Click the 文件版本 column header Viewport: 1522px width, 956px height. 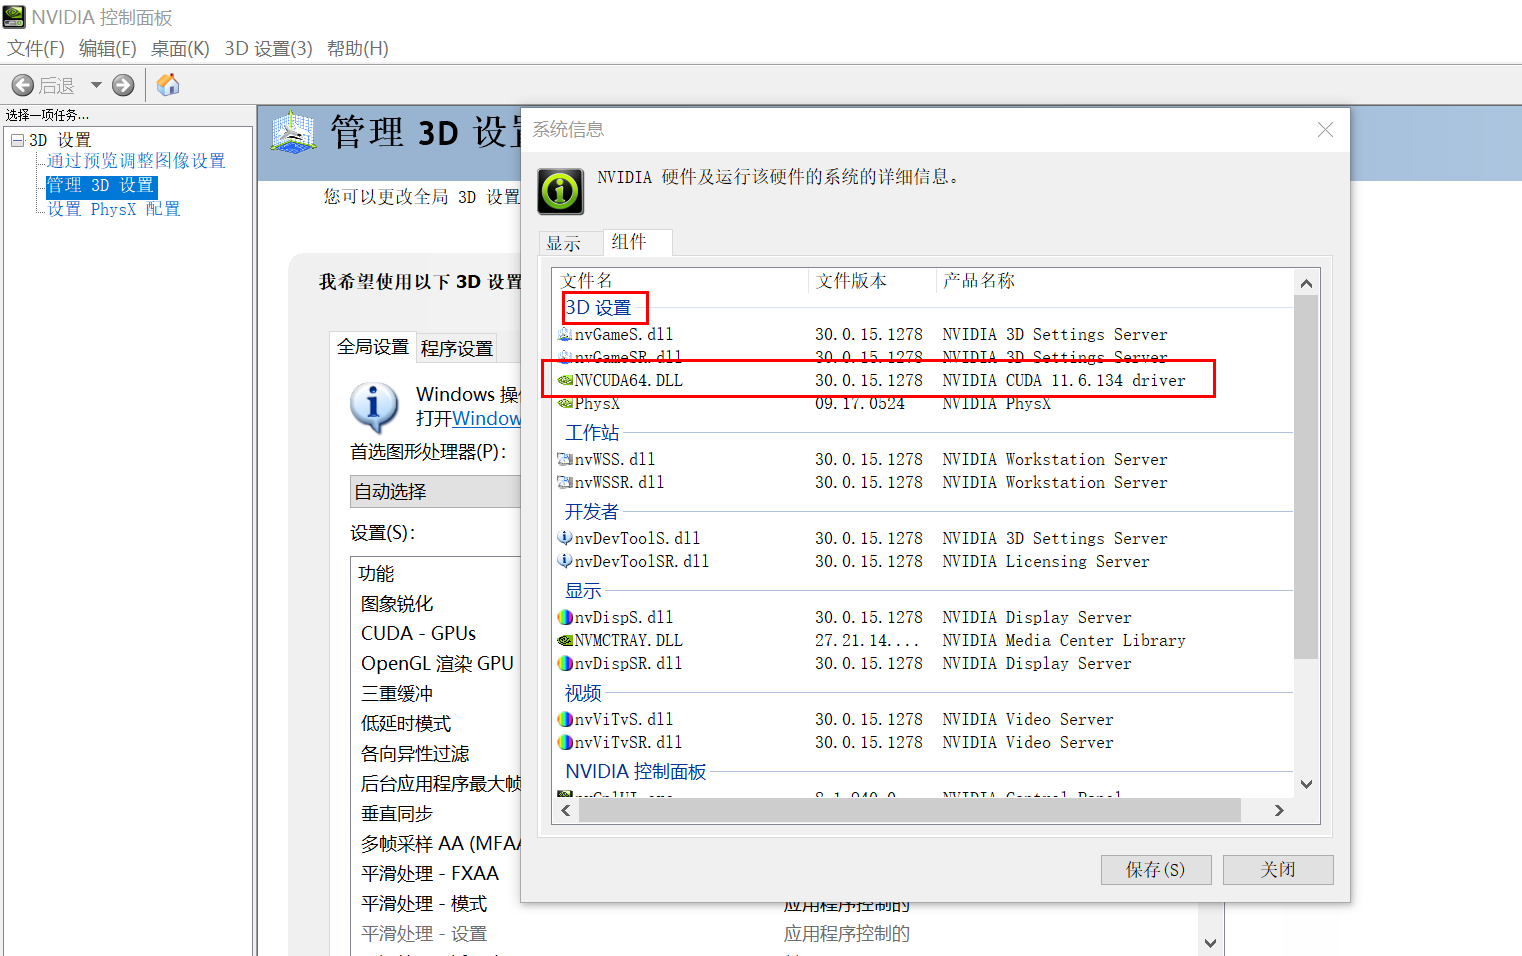tap(851, 281)
